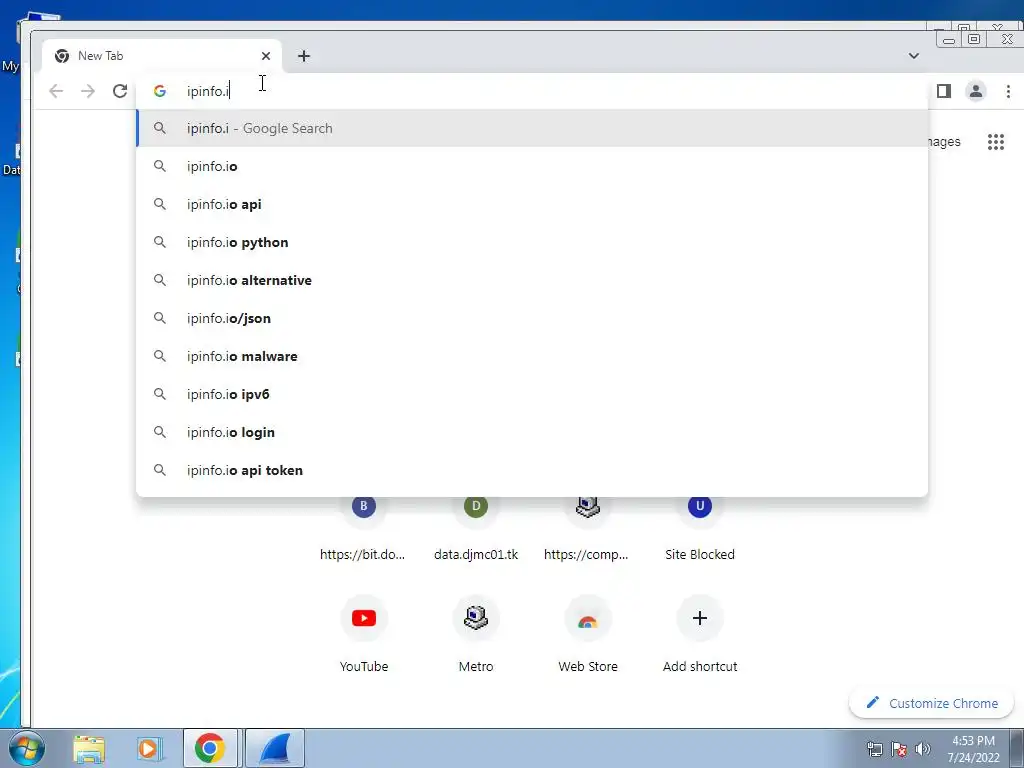Image resolution: width=1024 pixels, height=768 pixels.
Task: Pick 'ipinfo.io malware' suggestion
Action: tap(532, 356)
